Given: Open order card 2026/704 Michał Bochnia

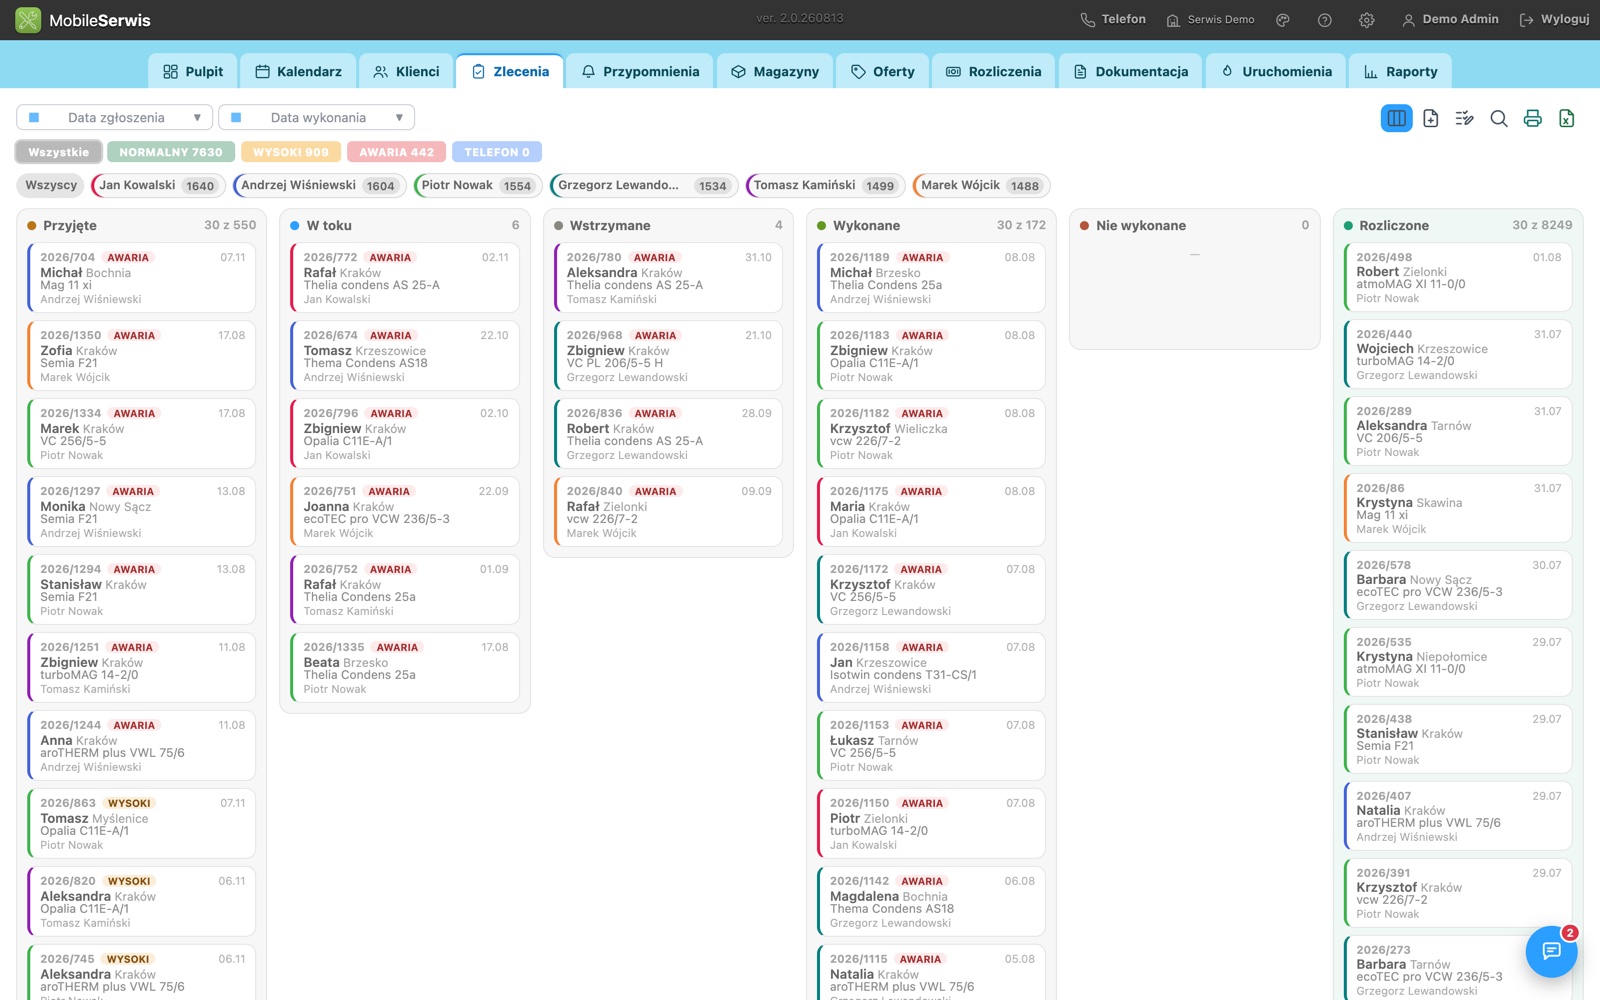Looking at the screenshot, I should click(141, 278).
